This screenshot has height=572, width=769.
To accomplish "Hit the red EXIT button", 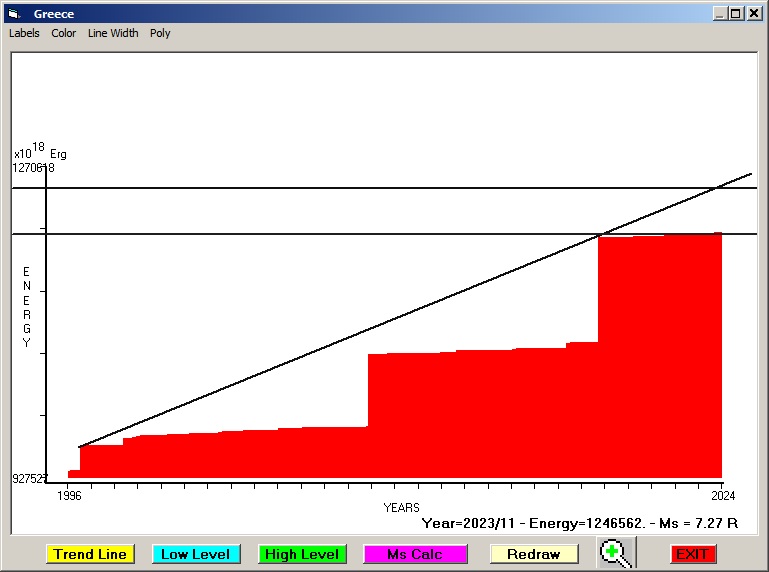I will point(692,554).
